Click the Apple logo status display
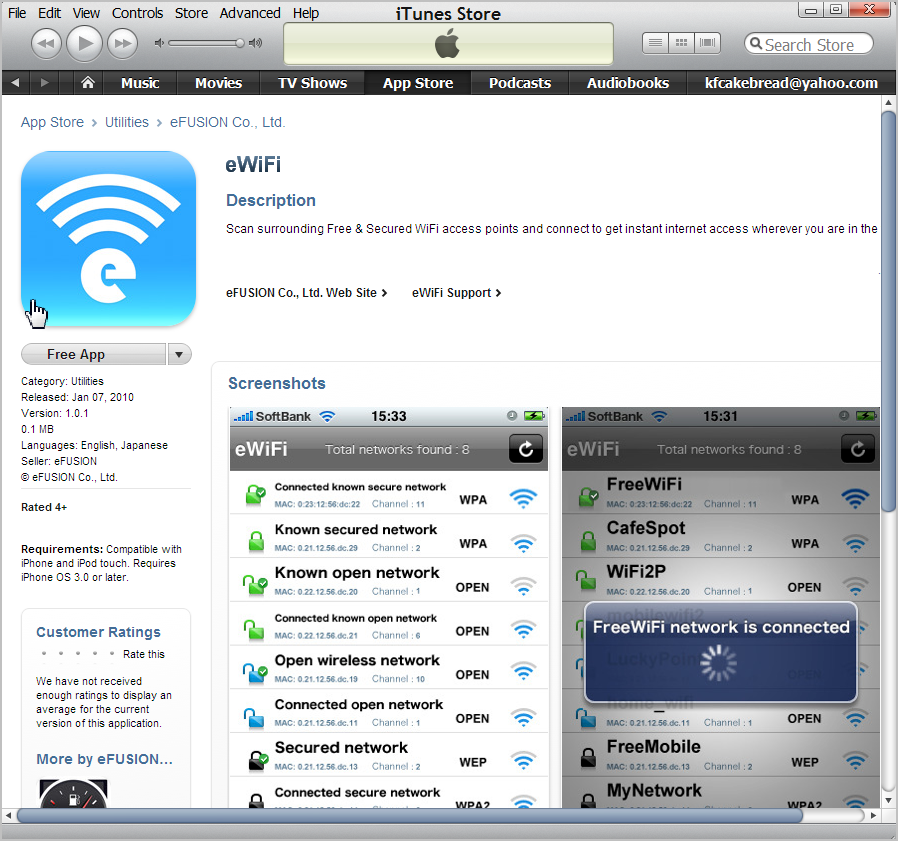 (448, 44)
